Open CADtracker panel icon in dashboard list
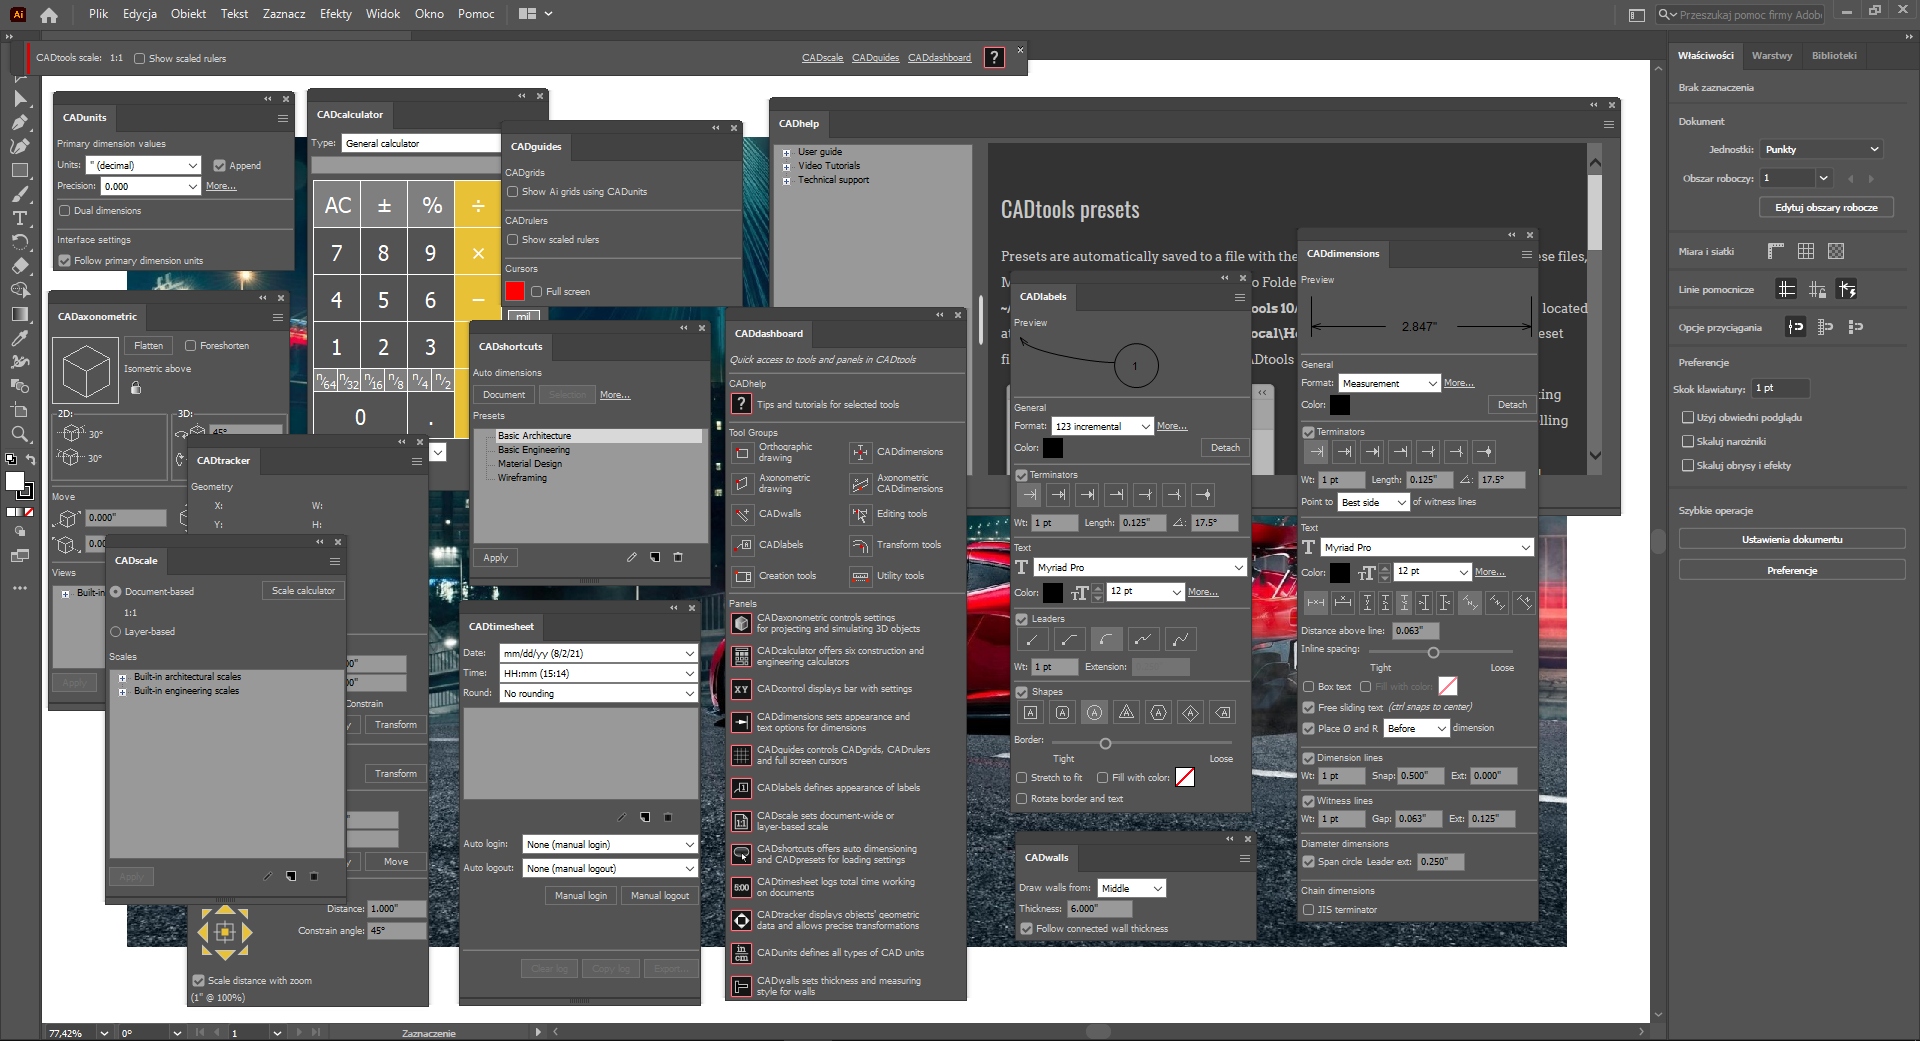1920x1041 pixels. point(741,920)
